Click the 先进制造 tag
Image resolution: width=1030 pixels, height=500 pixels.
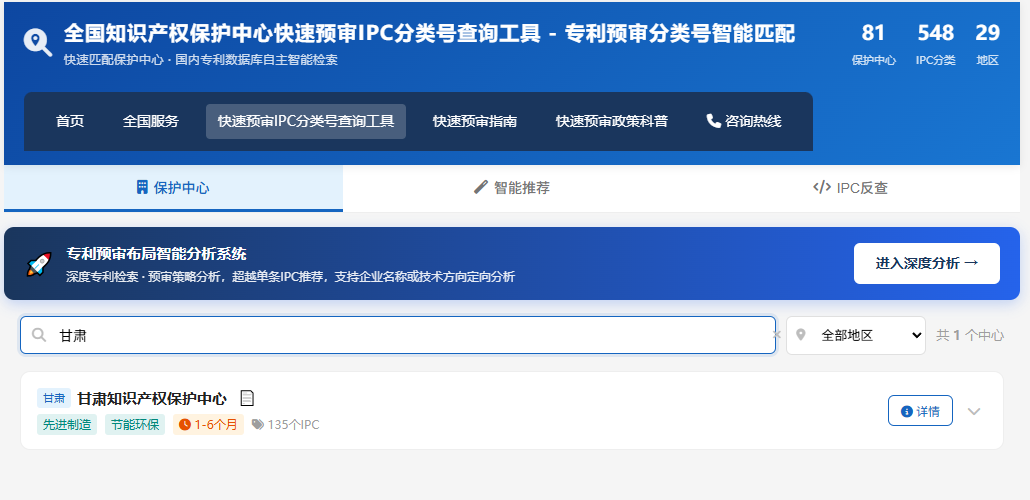tap(67, 424)
